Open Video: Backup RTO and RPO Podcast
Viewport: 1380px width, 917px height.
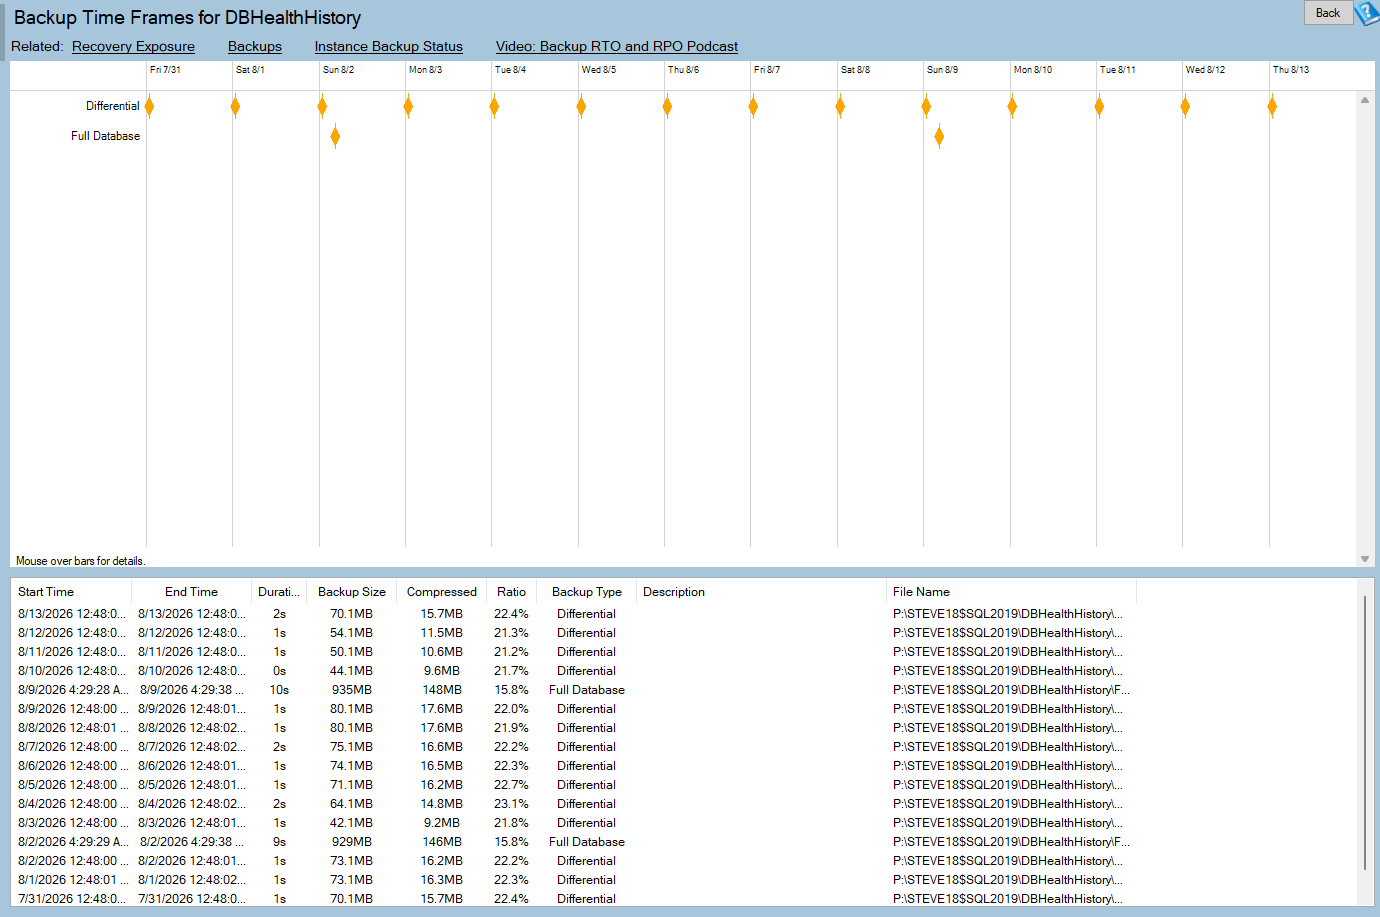tap(617, 46)
